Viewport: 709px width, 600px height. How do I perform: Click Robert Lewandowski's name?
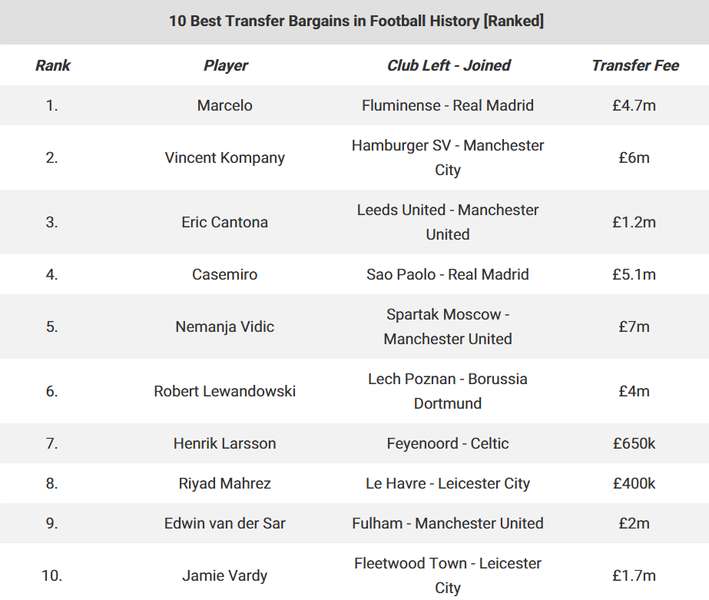point(225,391)
